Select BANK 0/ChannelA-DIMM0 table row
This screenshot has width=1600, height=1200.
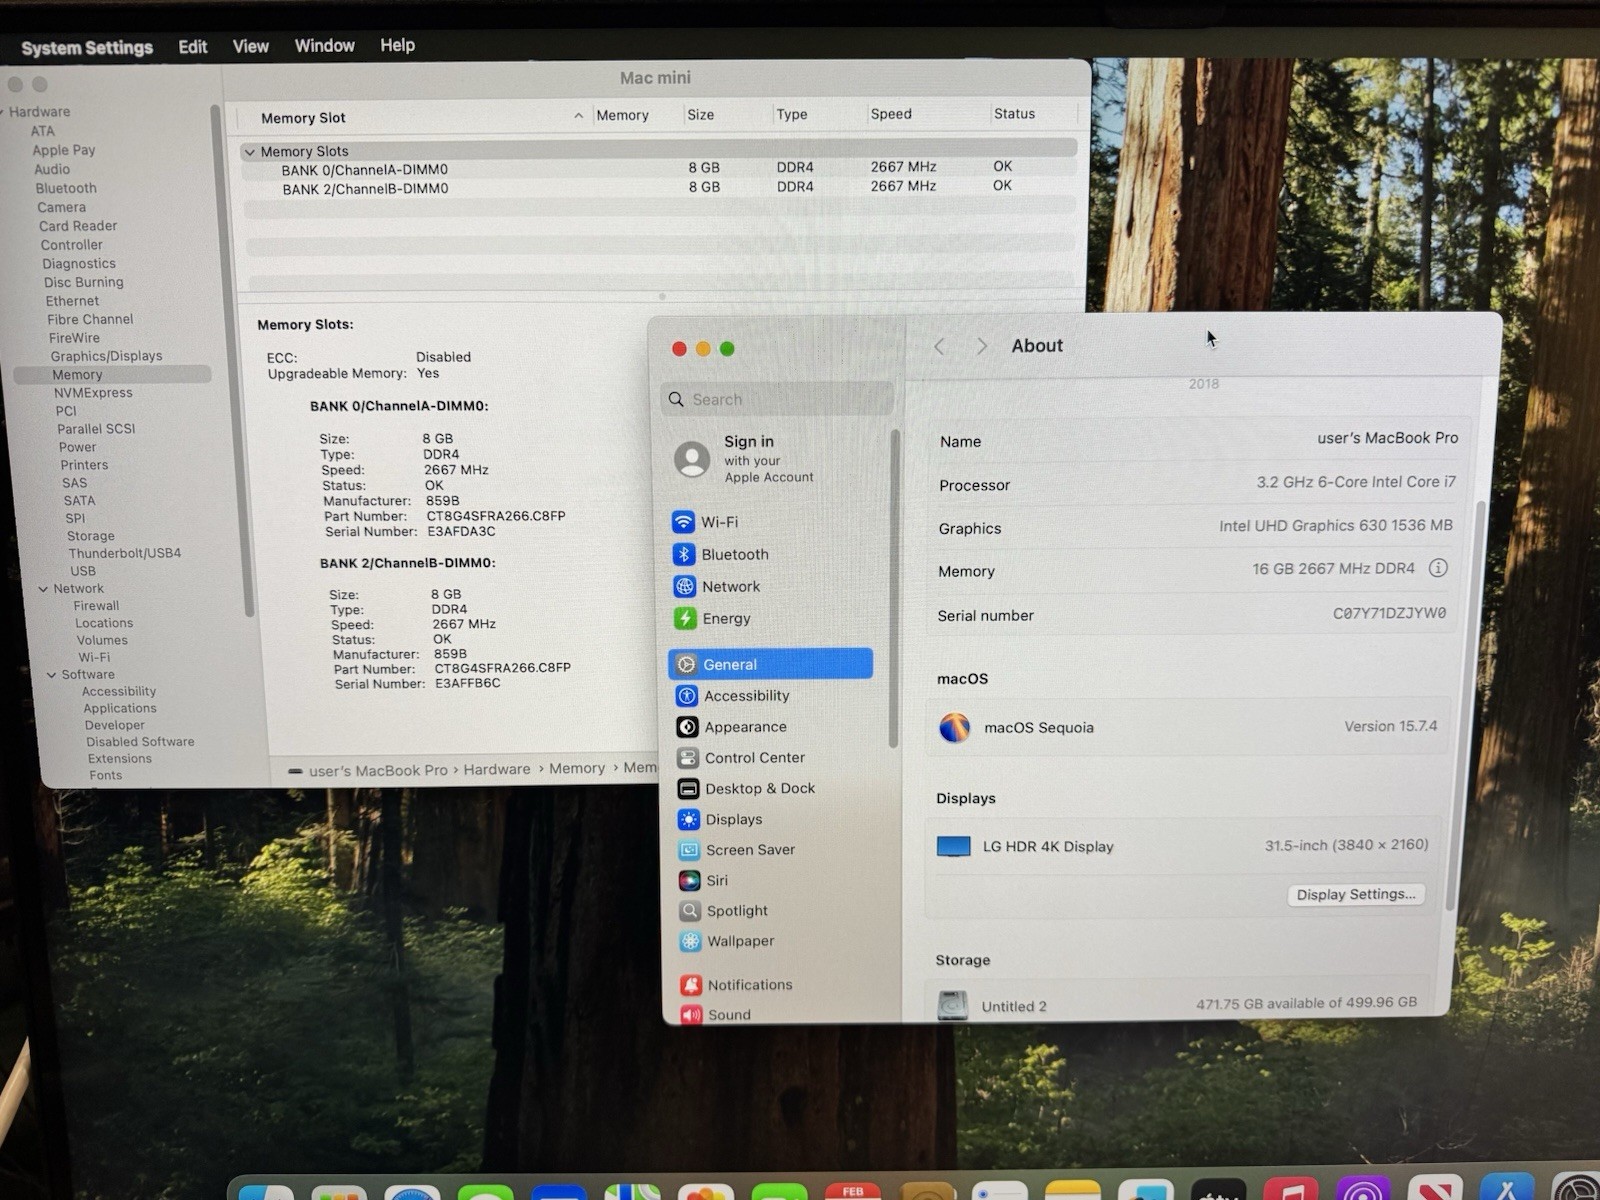coord(659,169)
